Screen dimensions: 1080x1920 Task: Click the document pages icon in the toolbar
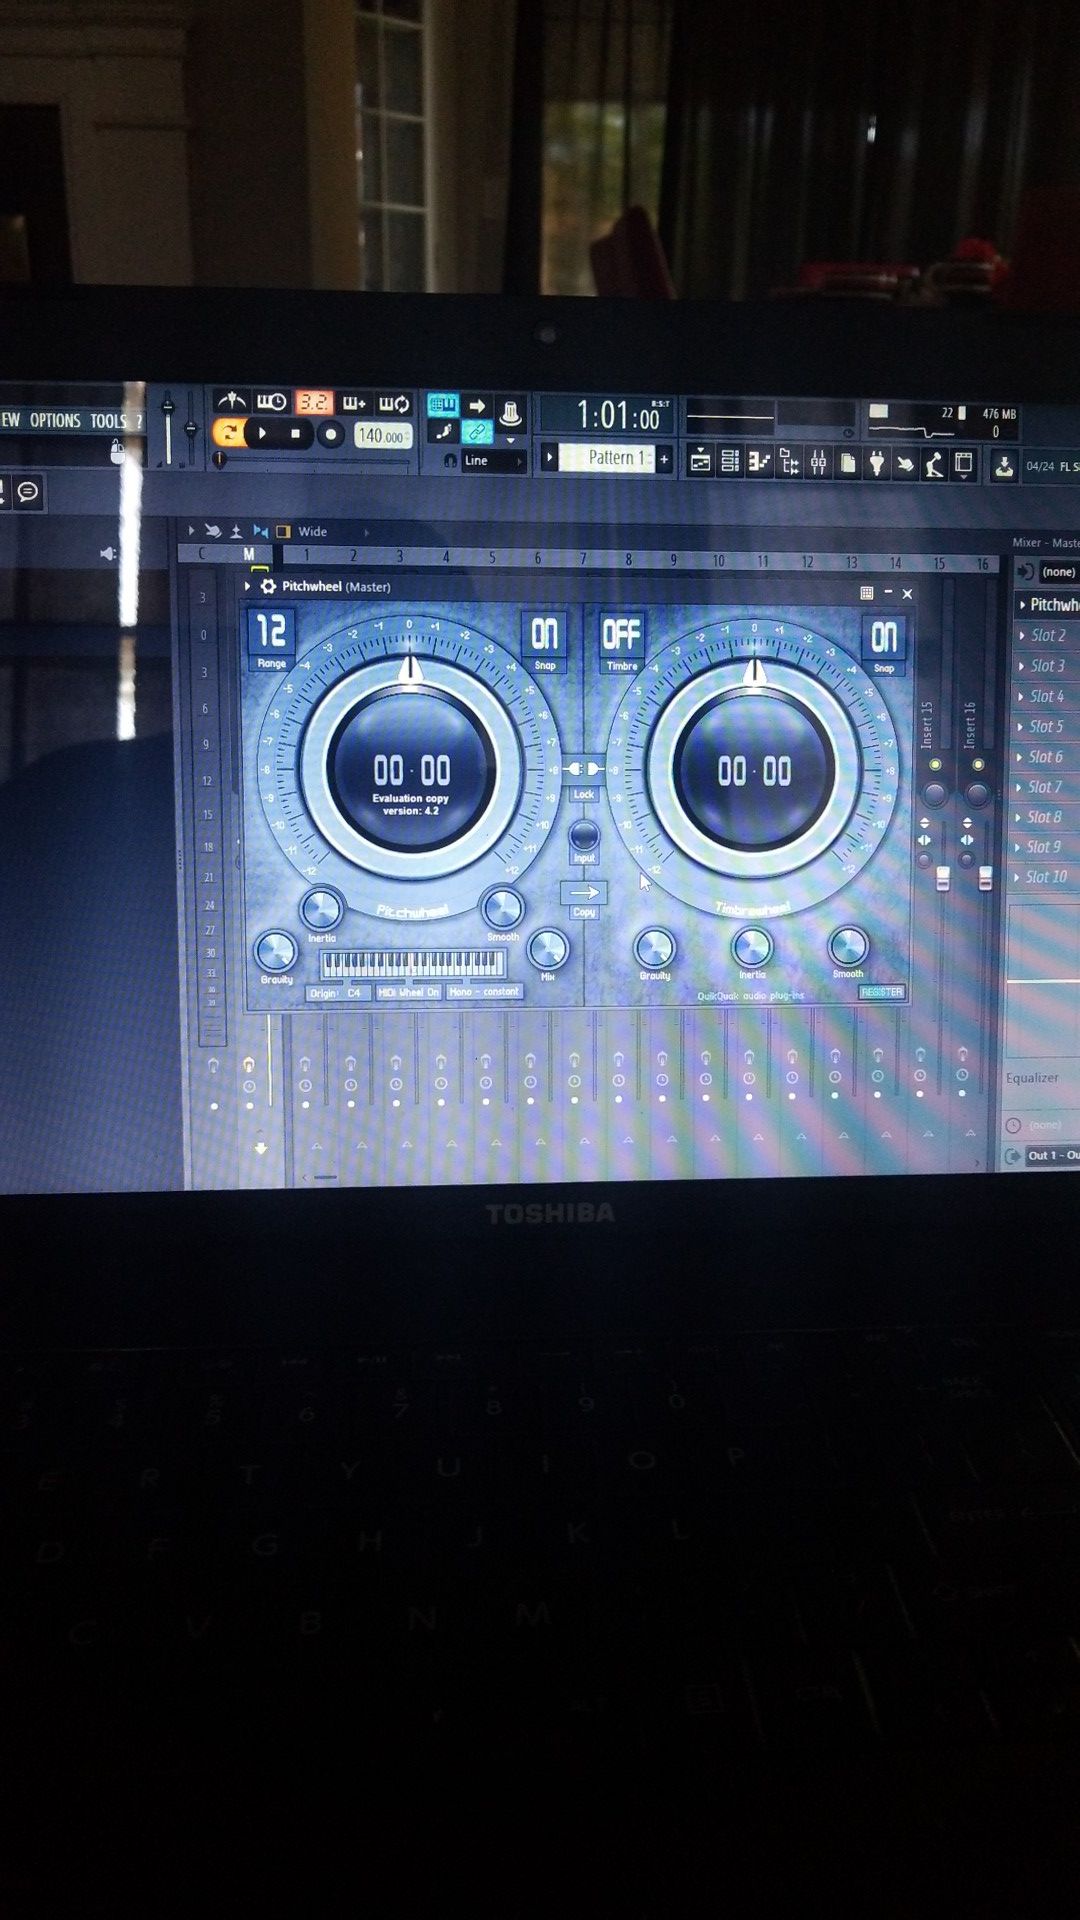[847, 463]
